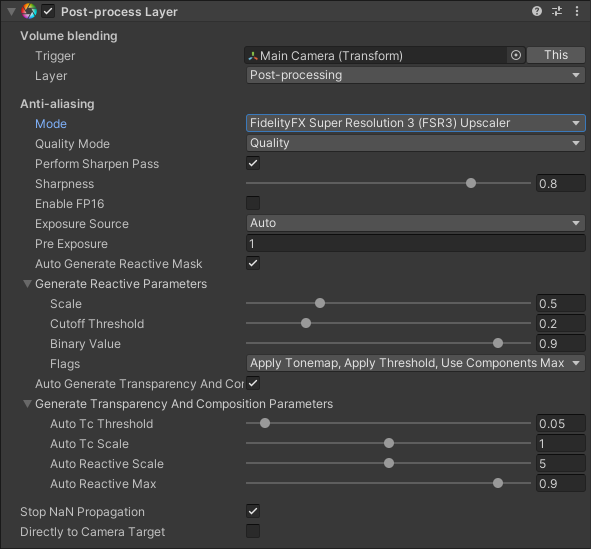Uncheck Stop NaN Propagation
The width and height of the screenshot is (591, 549).
253,511
